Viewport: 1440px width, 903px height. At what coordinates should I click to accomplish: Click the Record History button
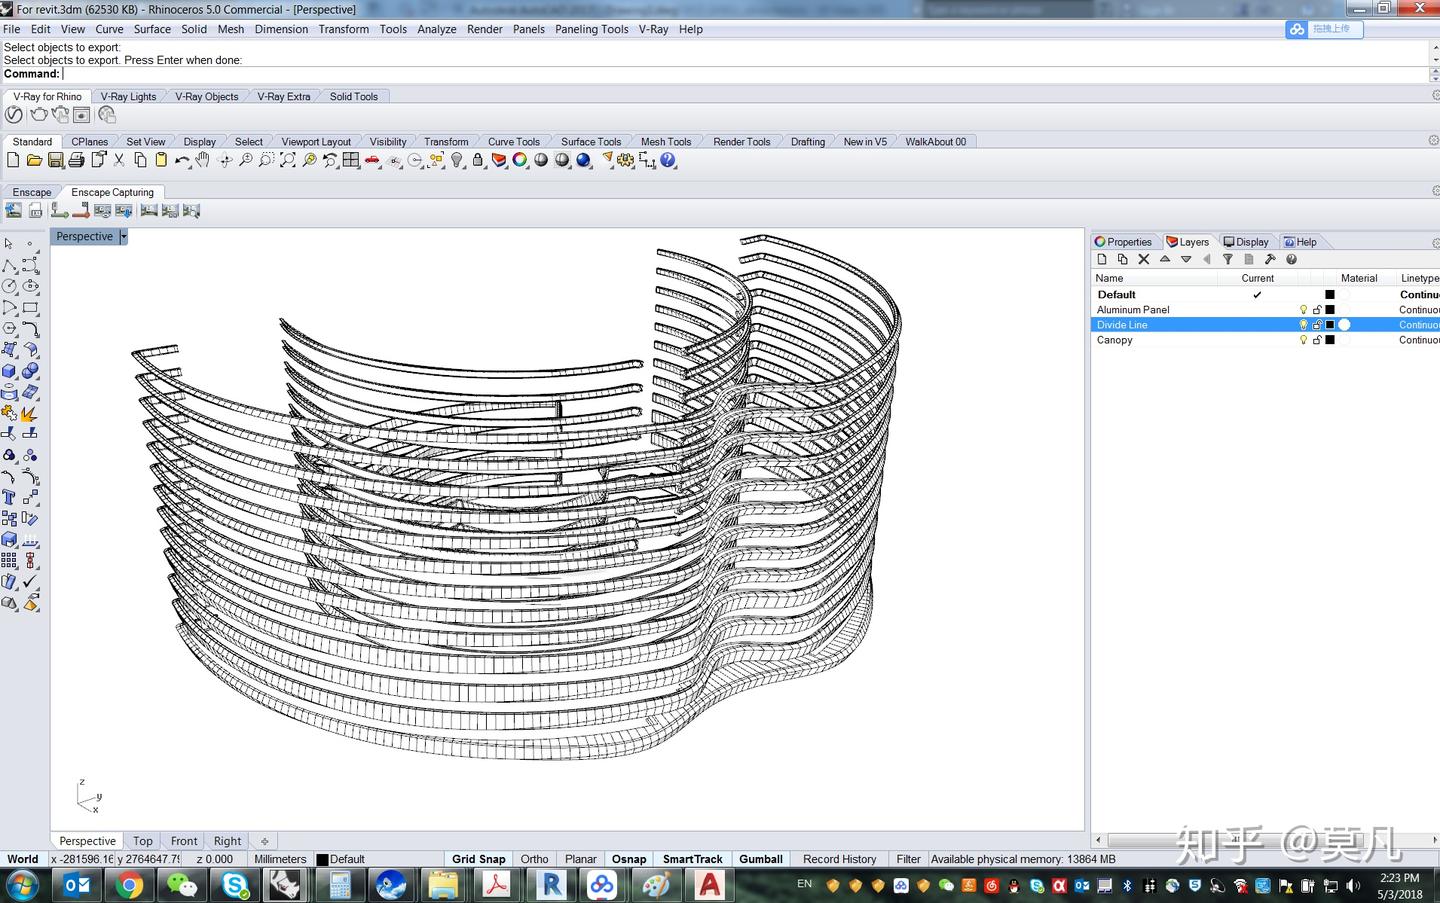[839, 859]
